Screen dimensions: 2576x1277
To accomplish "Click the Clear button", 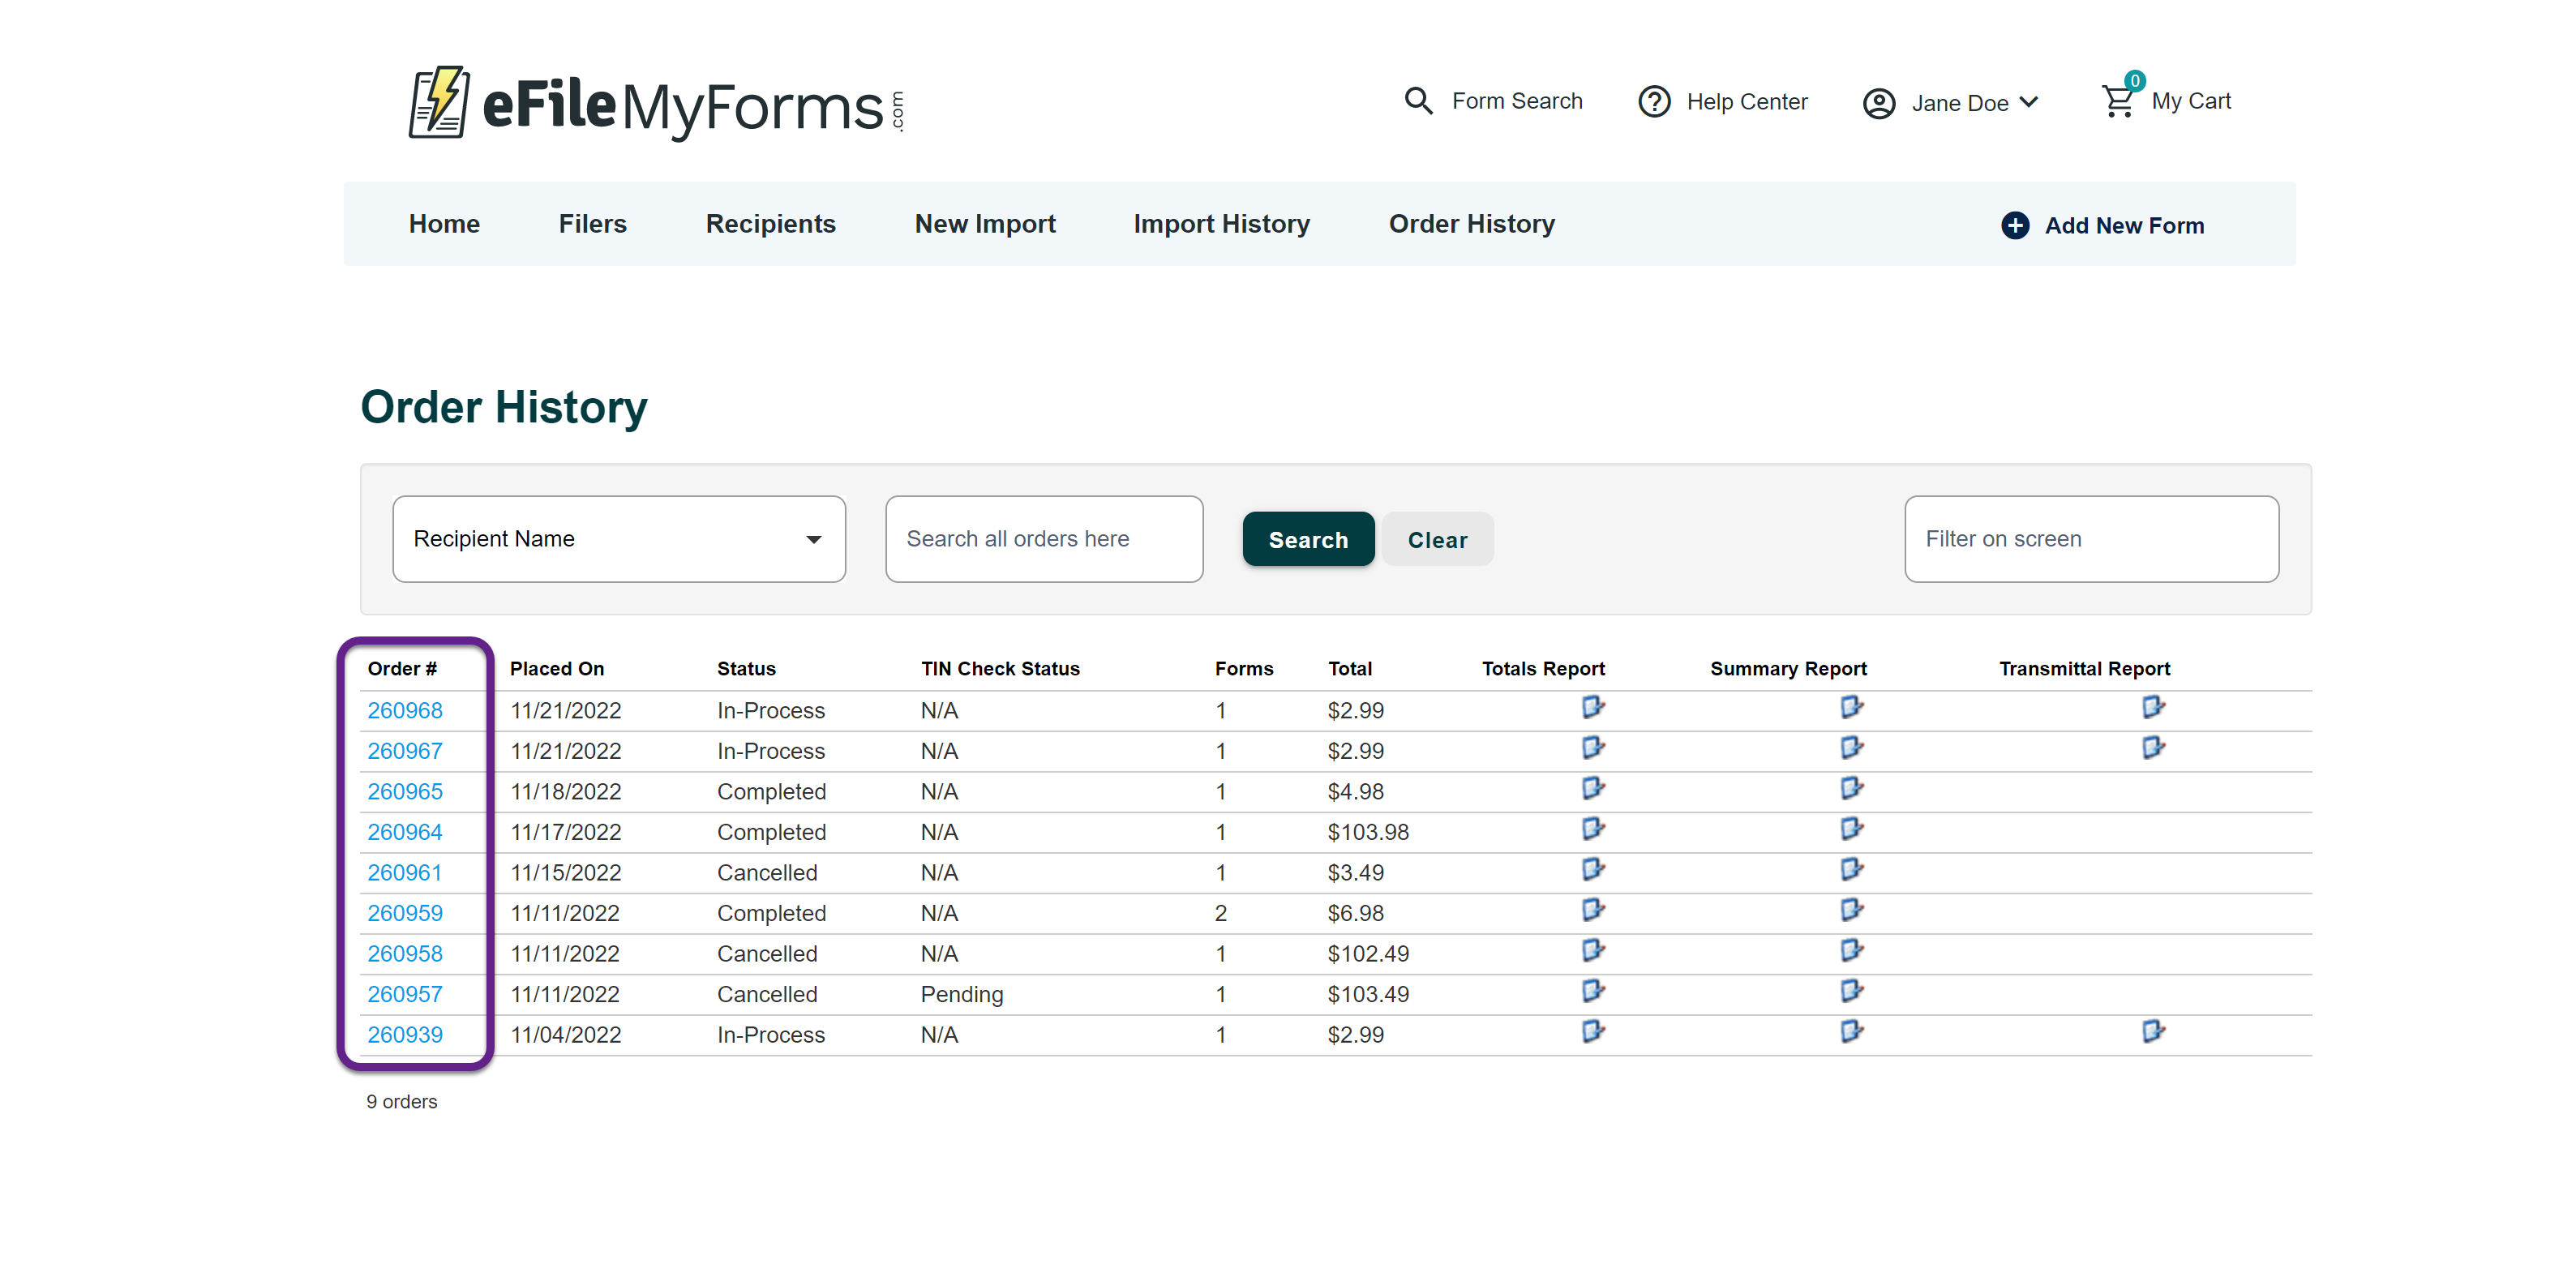I will pyautogui.click(x=1436, y=540).
